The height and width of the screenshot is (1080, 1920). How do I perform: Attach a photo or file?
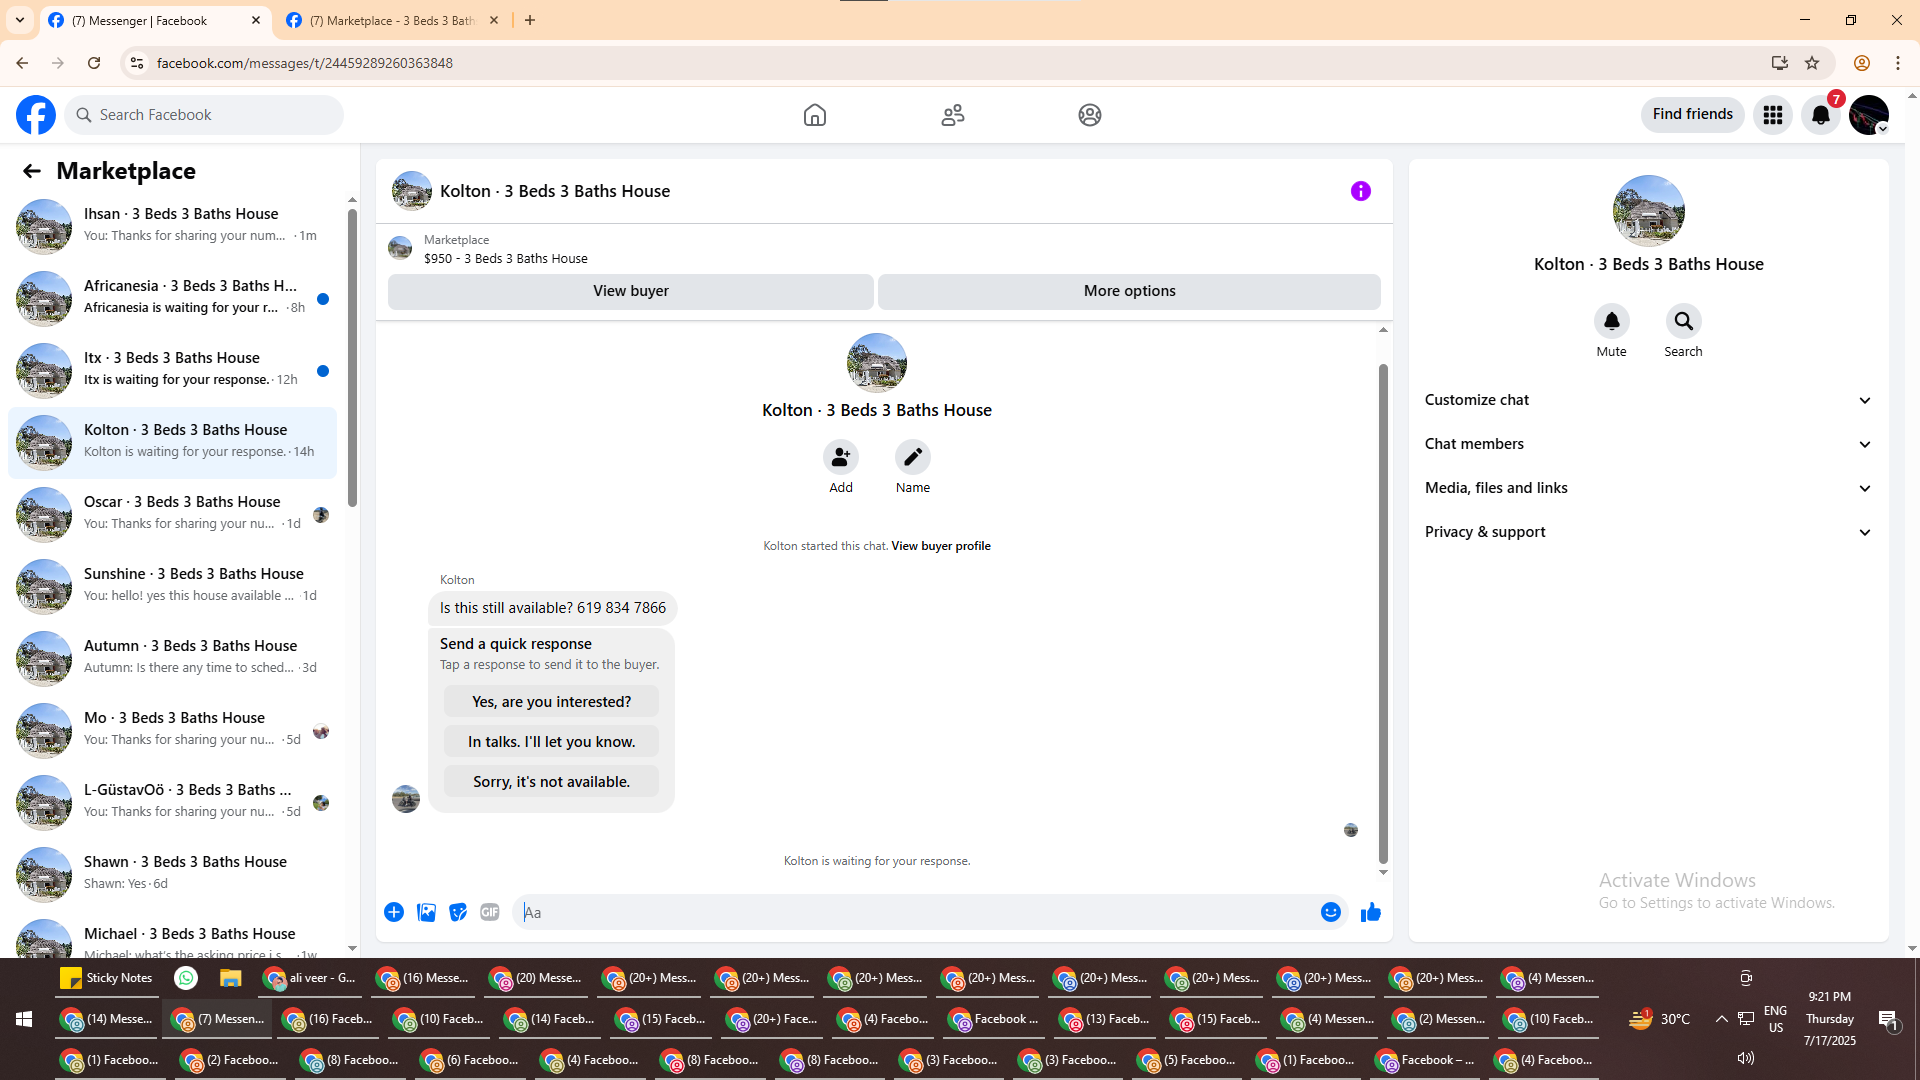[426, 912]
